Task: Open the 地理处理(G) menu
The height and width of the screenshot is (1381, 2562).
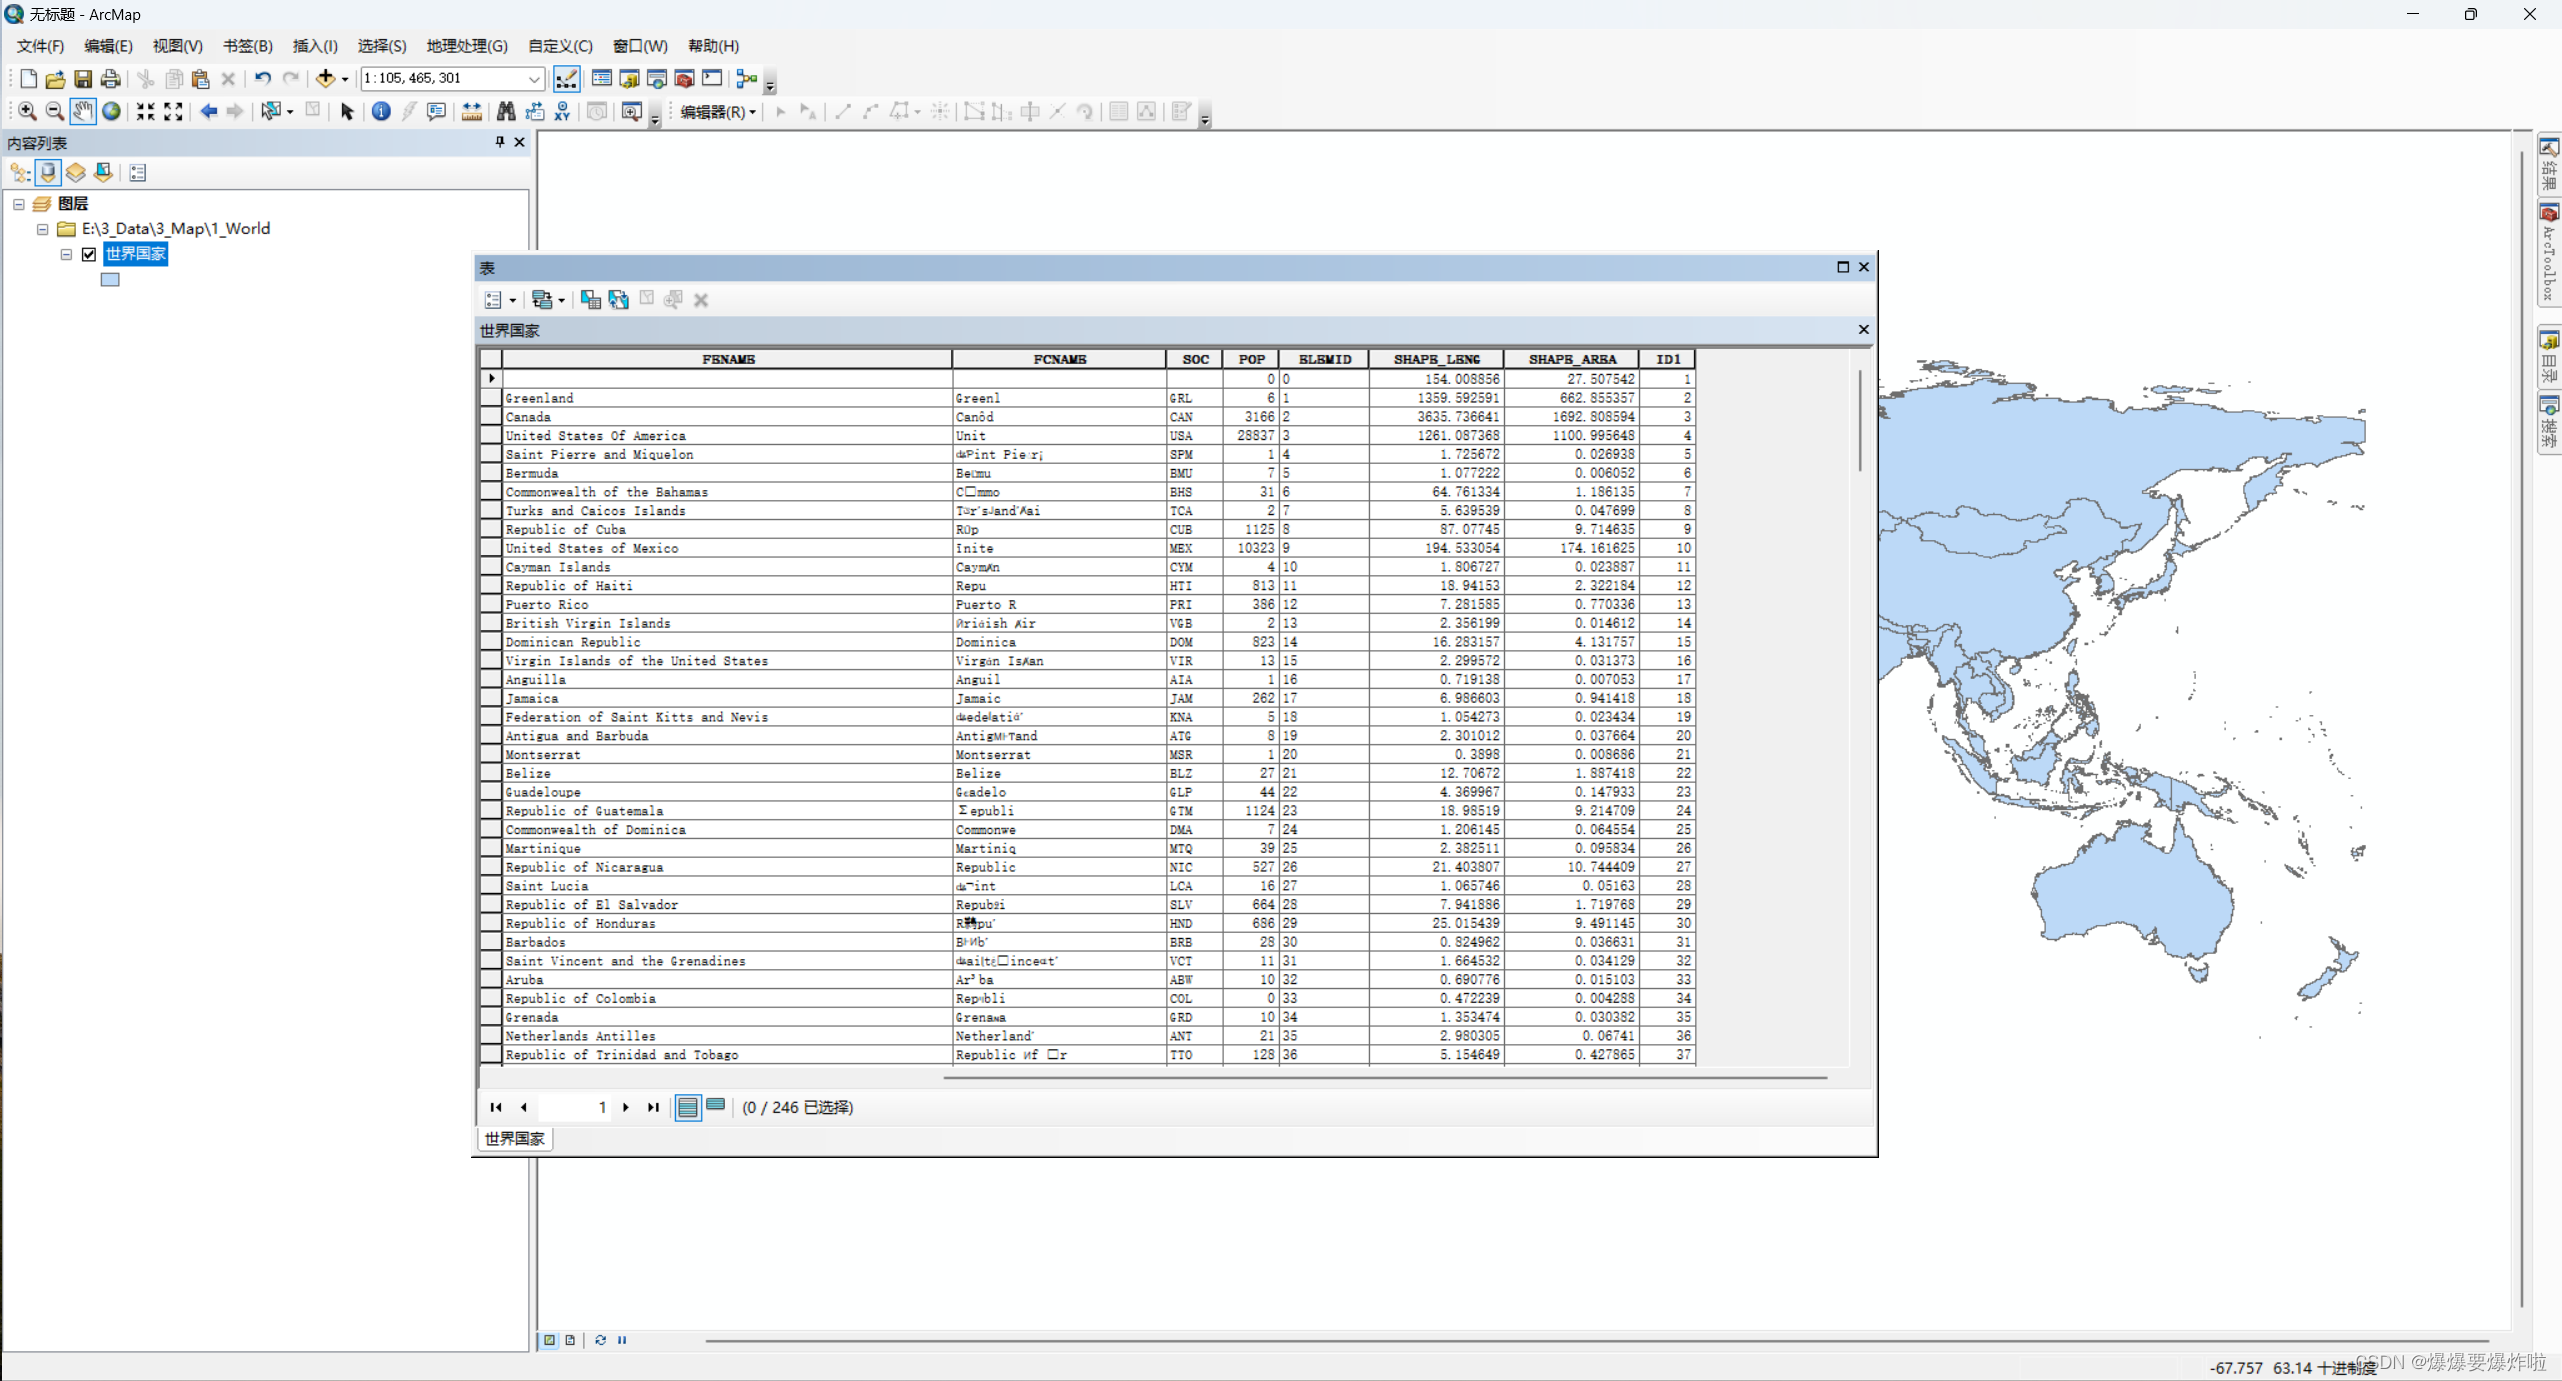Action: point(466,46)
